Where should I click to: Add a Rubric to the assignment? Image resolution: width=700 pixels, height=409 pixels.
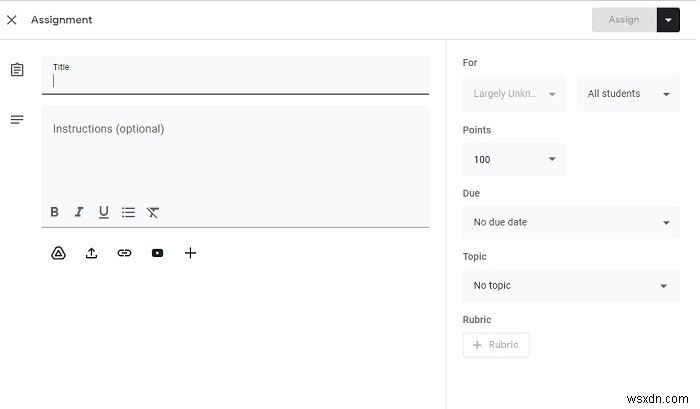point(496,345)
